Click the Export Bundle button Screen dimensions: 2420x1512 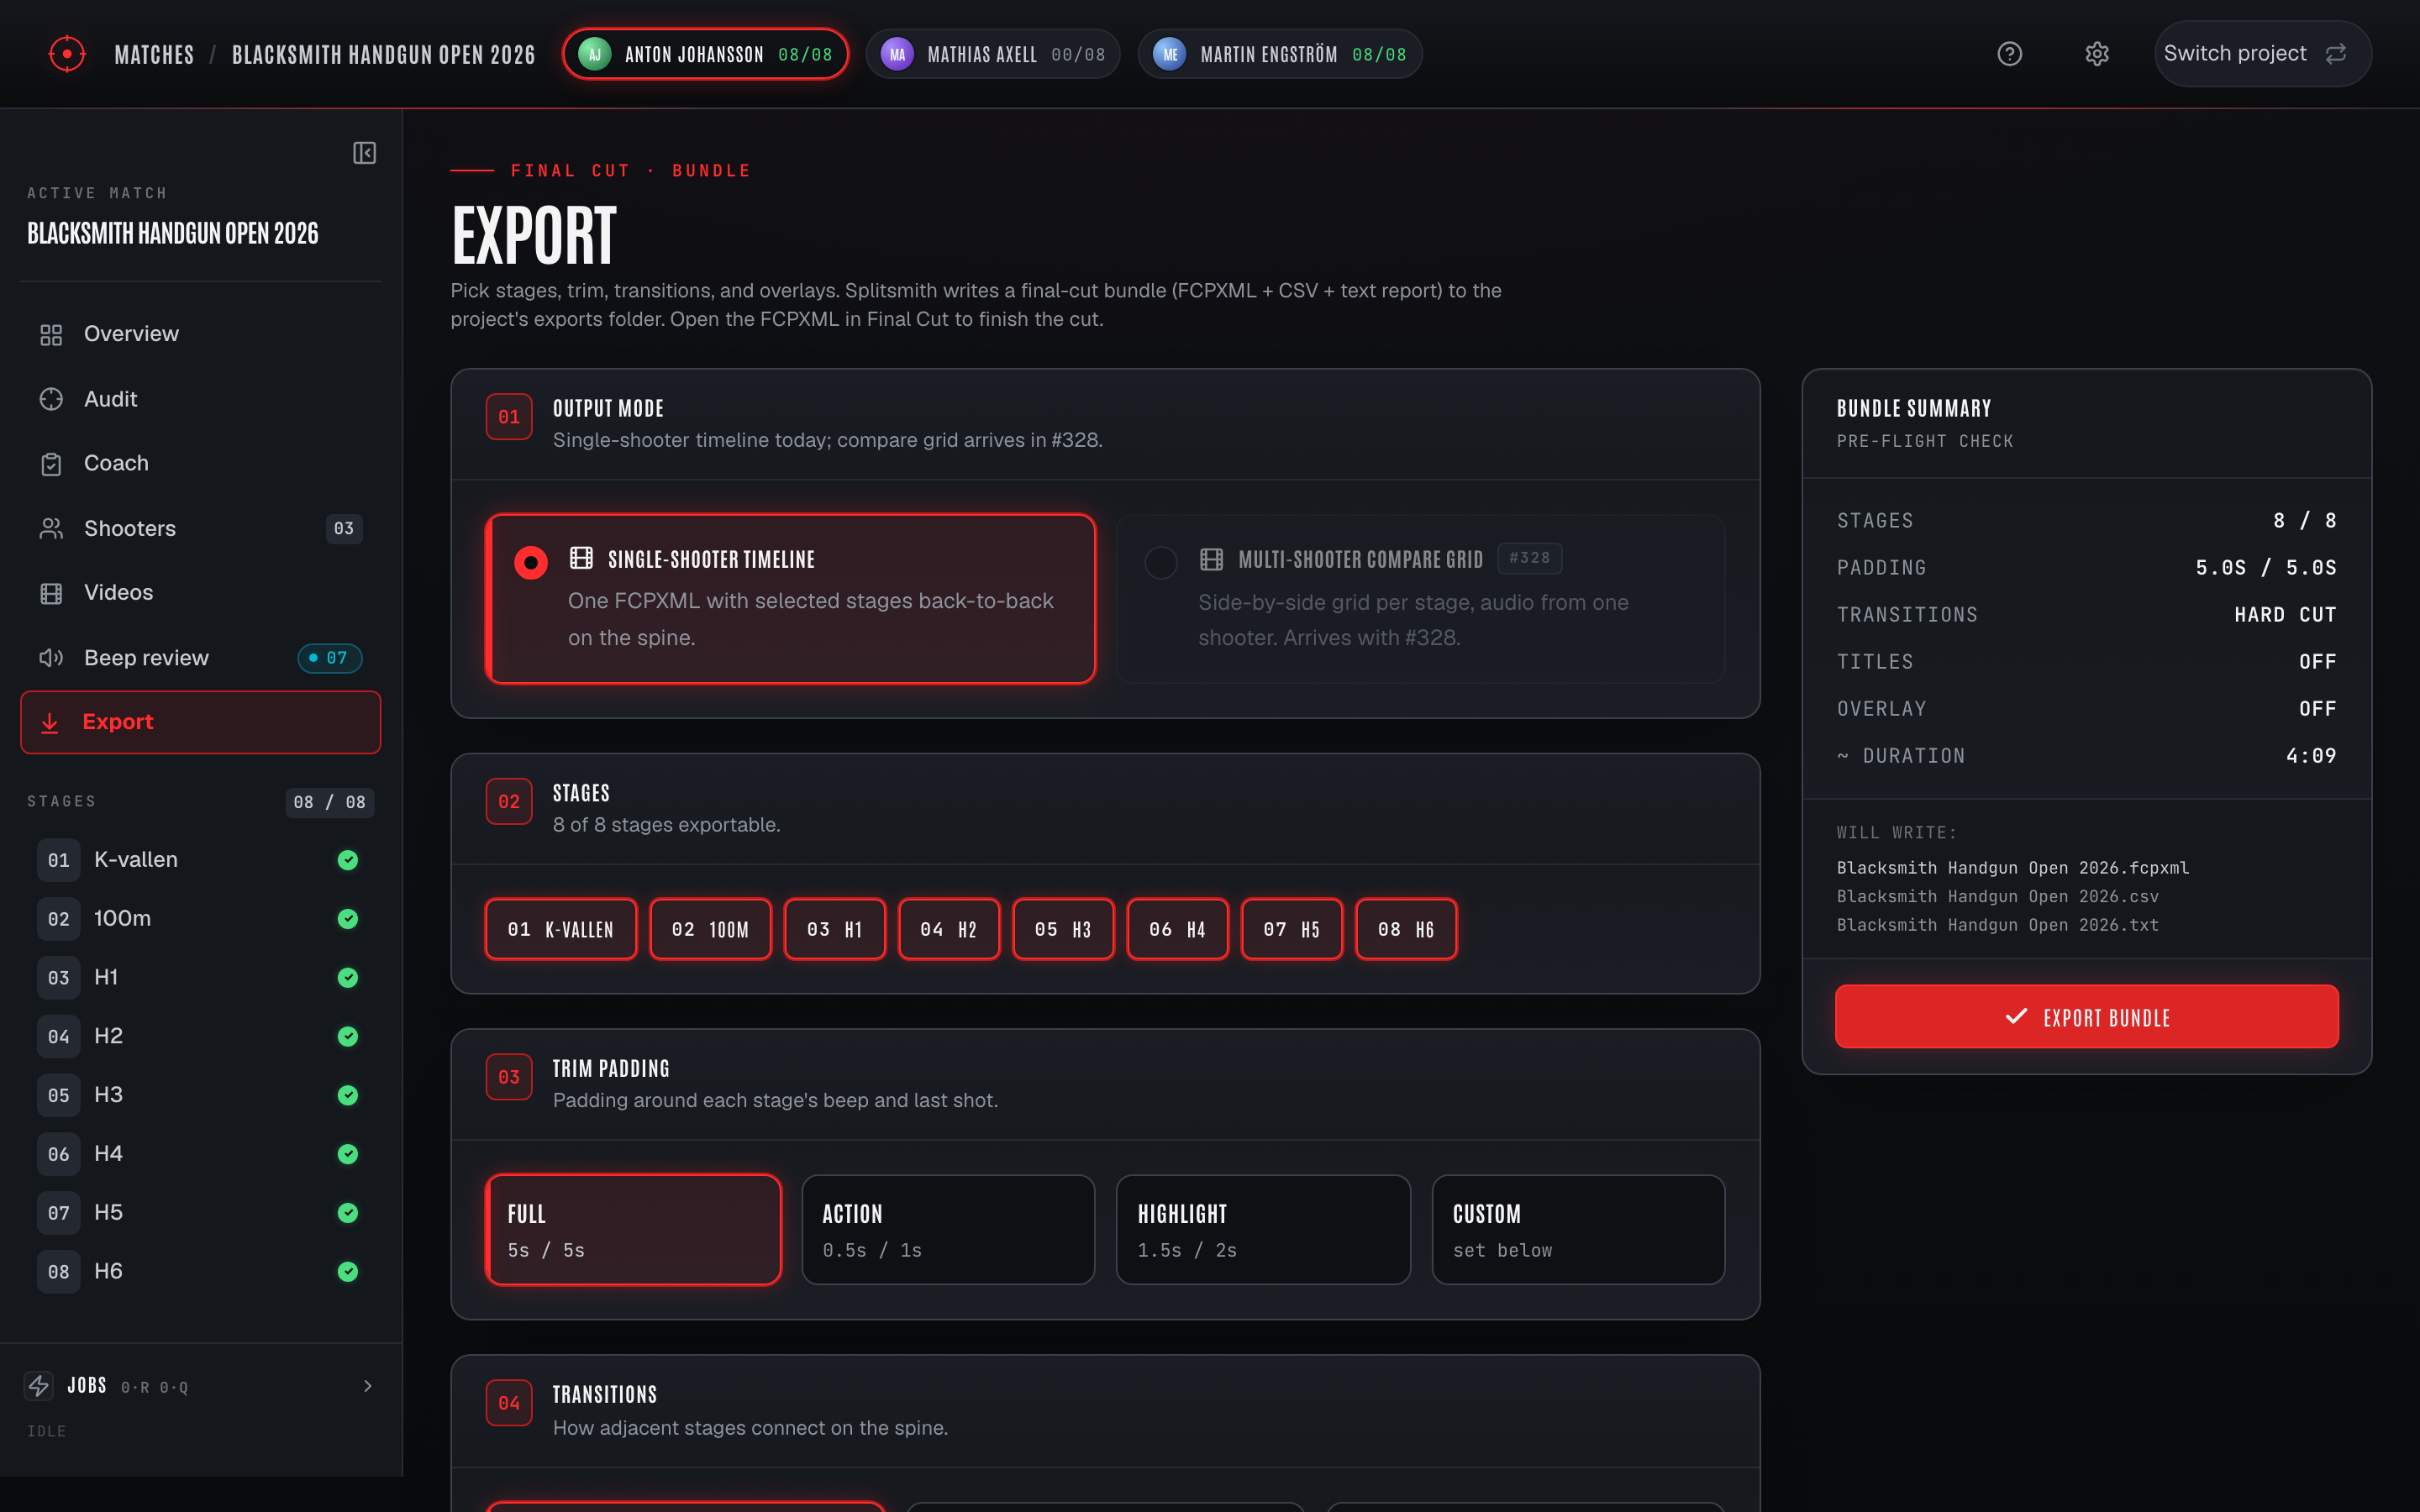(2086, 1017)
